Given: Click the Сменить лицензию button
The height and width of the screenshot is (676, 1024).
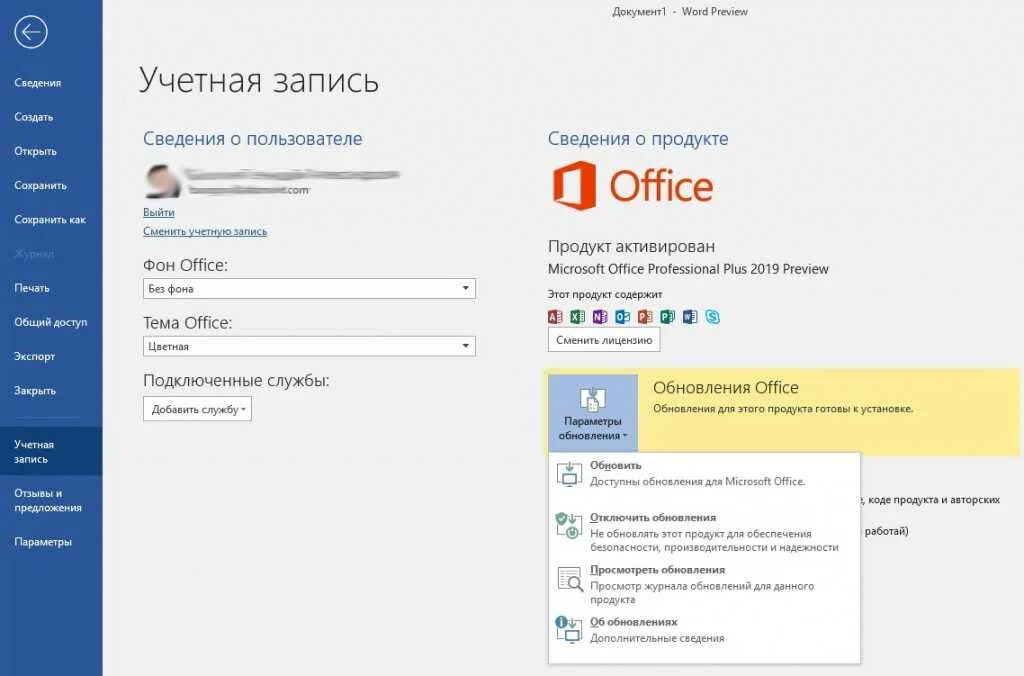Looking at the screenshot, I should [604, 340].
